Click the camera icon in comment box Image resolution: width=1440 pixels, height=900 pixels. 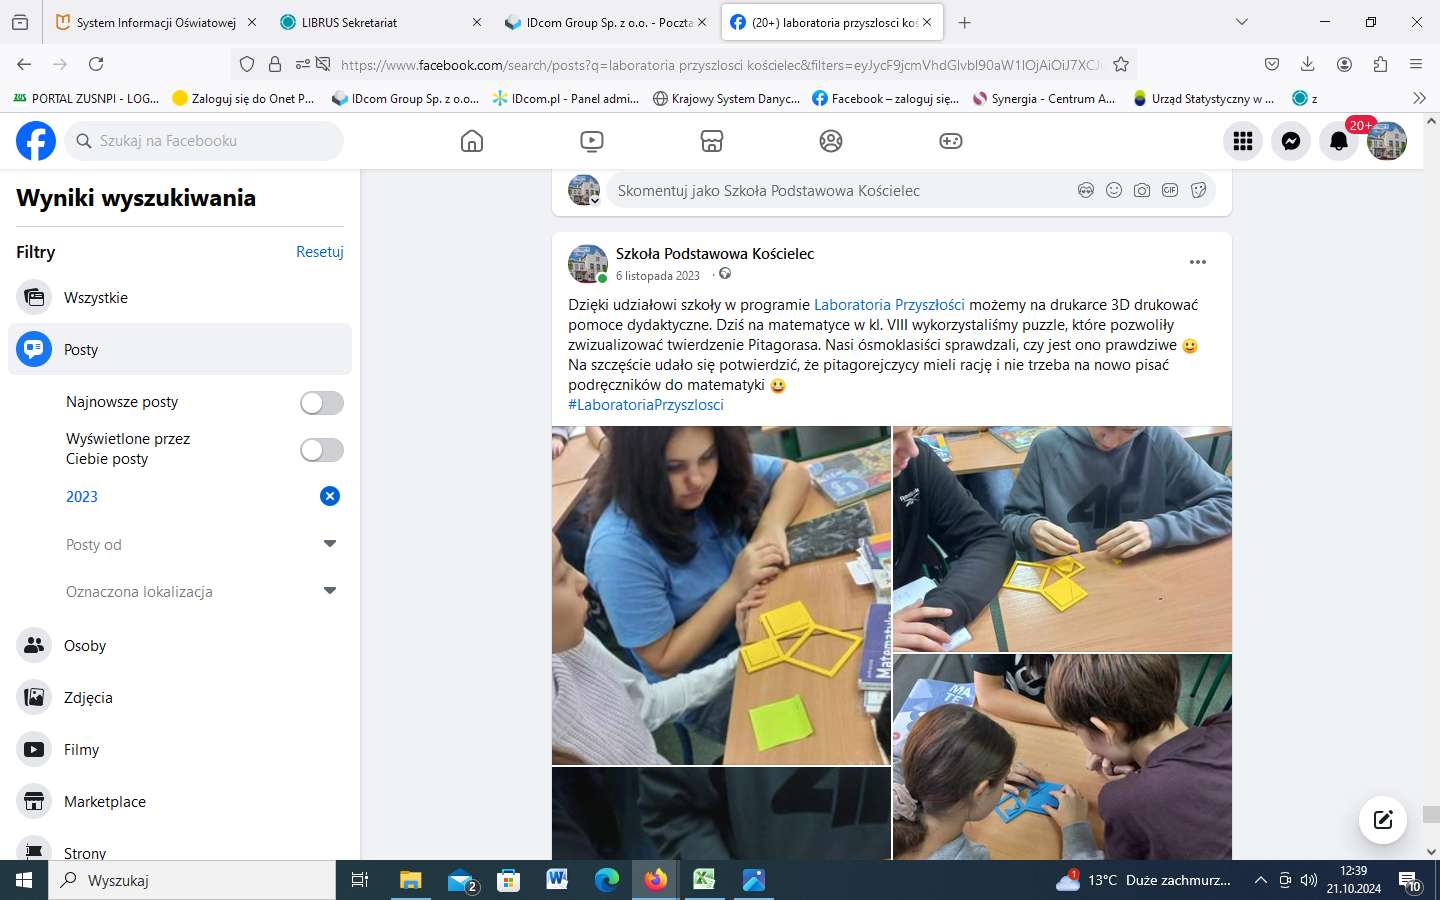tap(1142, 190)
